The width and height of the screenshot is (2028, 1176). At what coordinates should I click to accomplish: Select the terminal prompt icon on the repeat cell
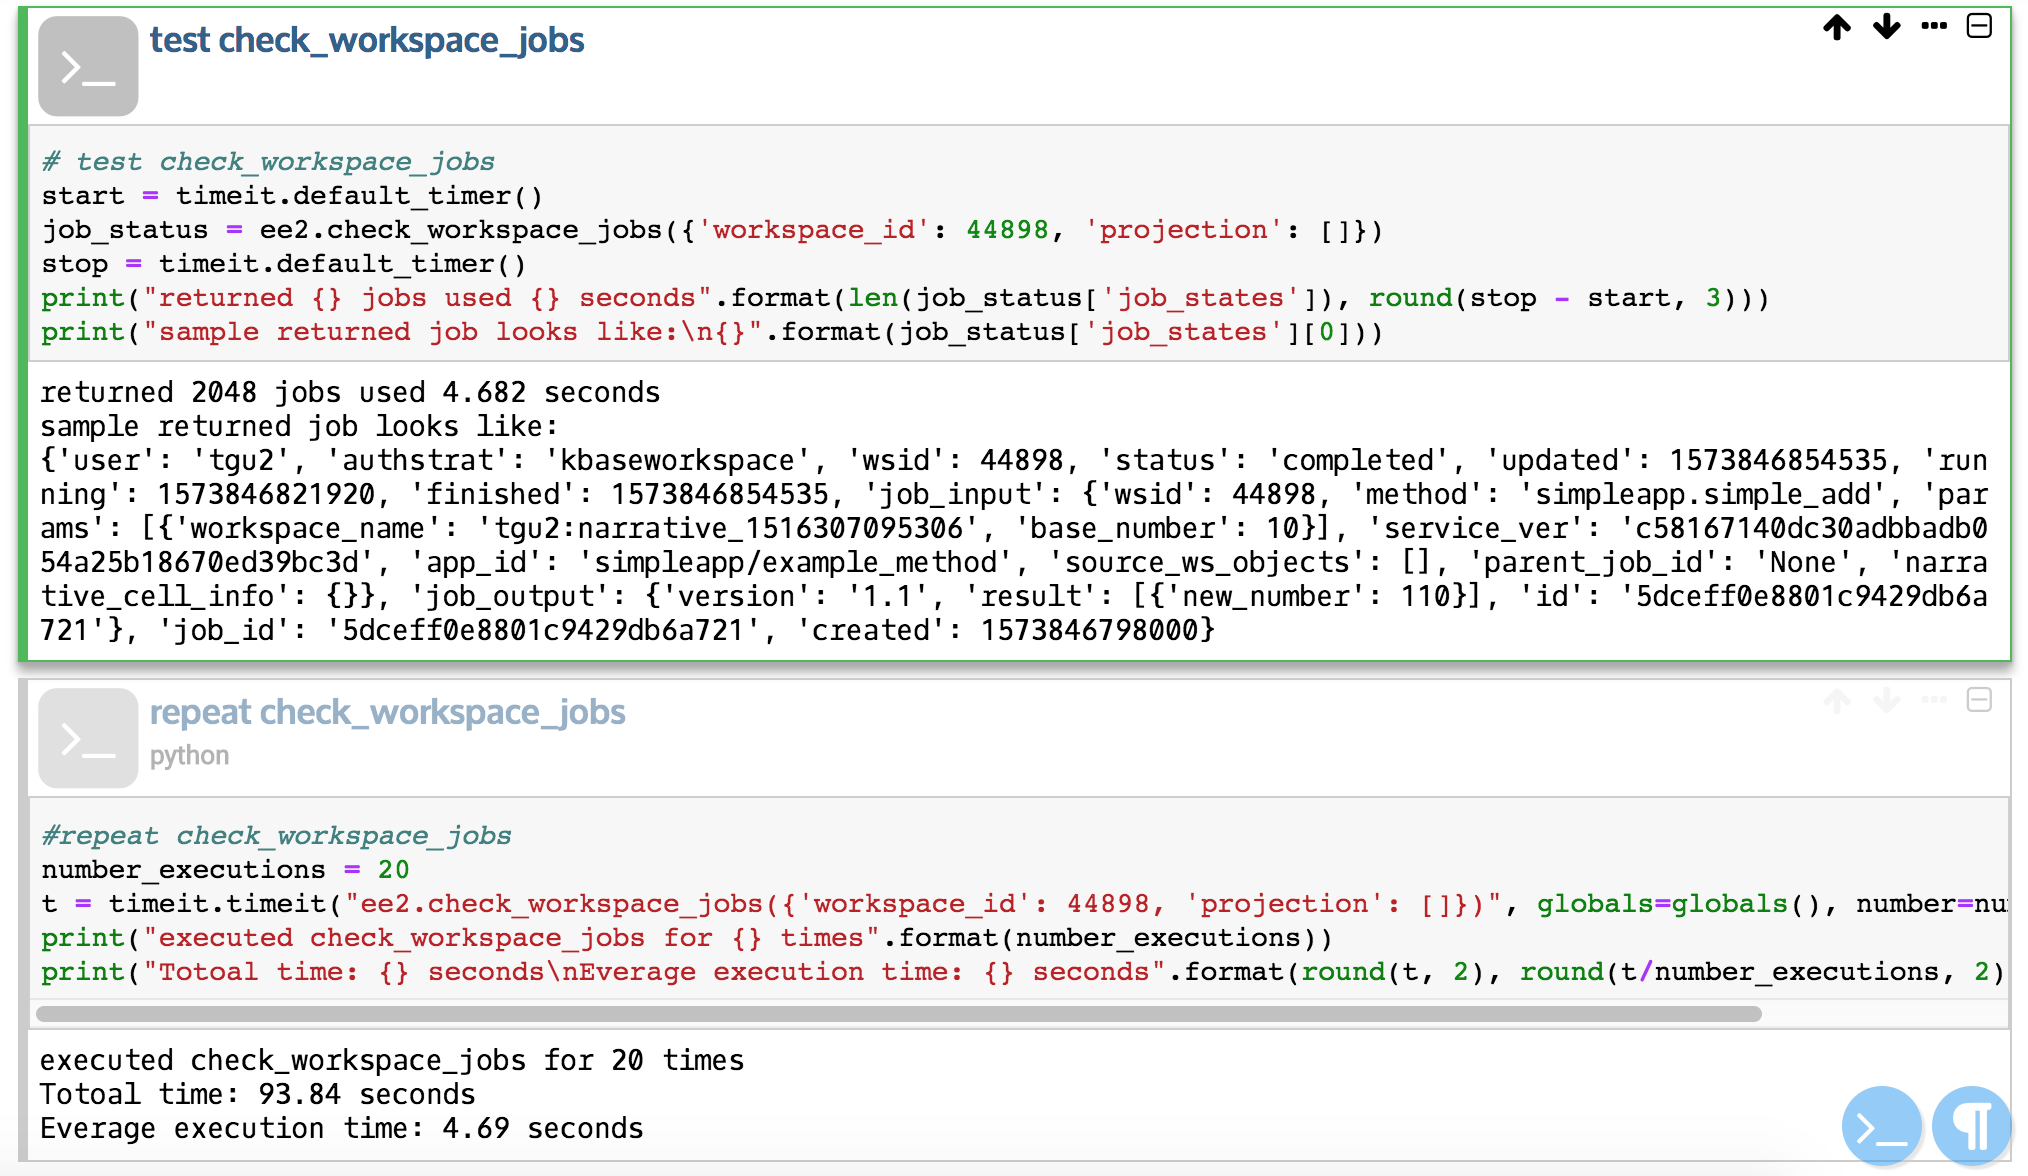tap(88, 738)
